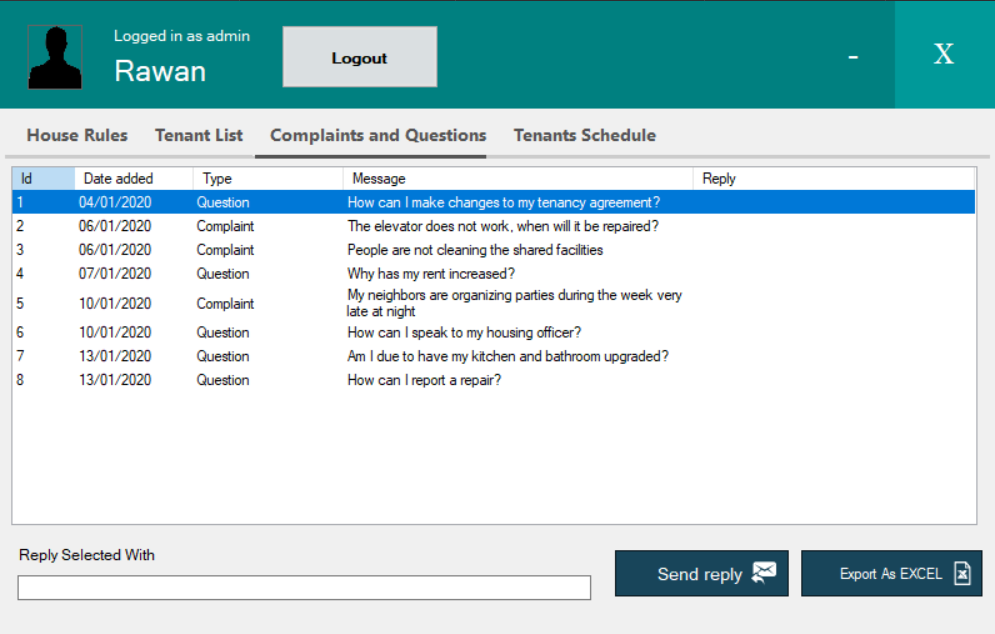Screen dimensions: 995x634
Task: Click date 07/01/2020 in row 4
Action: tap(115, 274)
